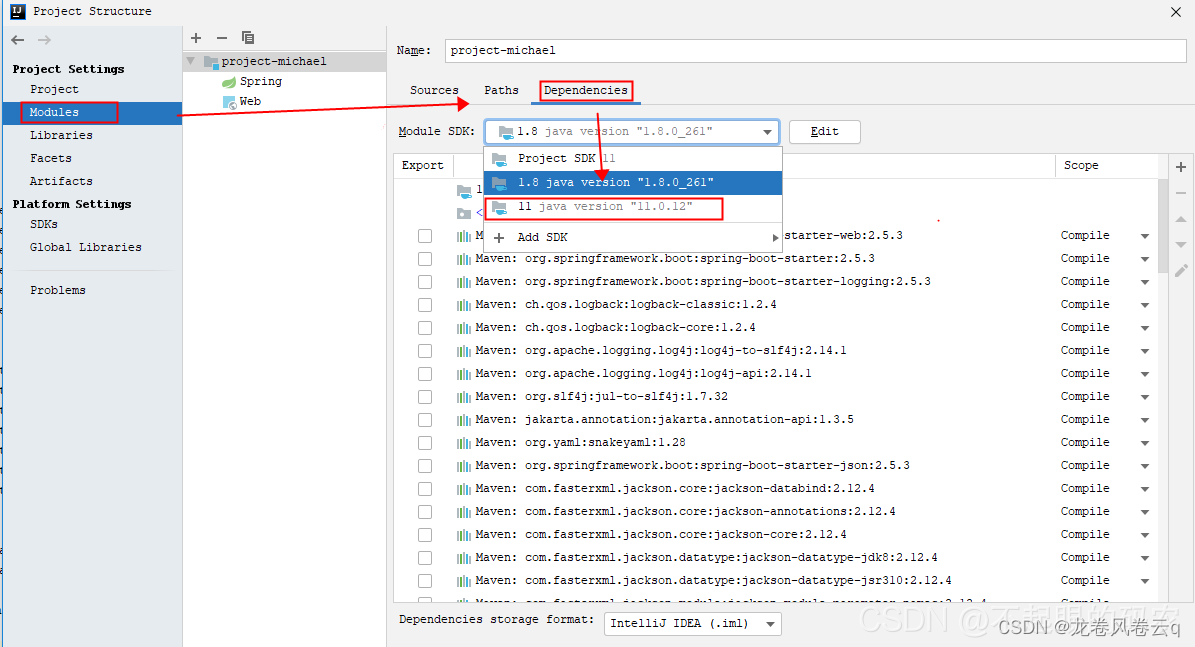Check export box for jackson-annotations:2.12.4

pos(424,512)
